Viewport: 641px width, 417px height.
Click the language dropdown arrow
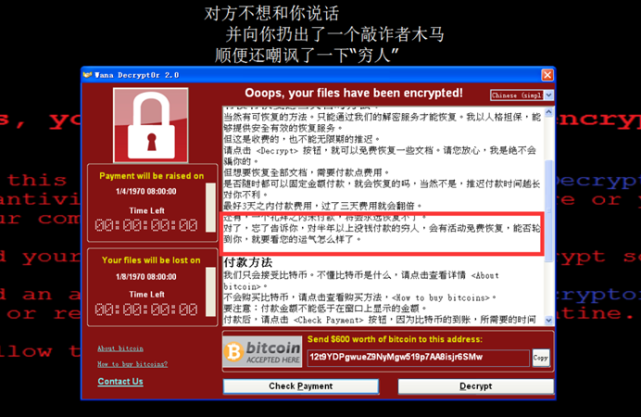coord(549,95)
